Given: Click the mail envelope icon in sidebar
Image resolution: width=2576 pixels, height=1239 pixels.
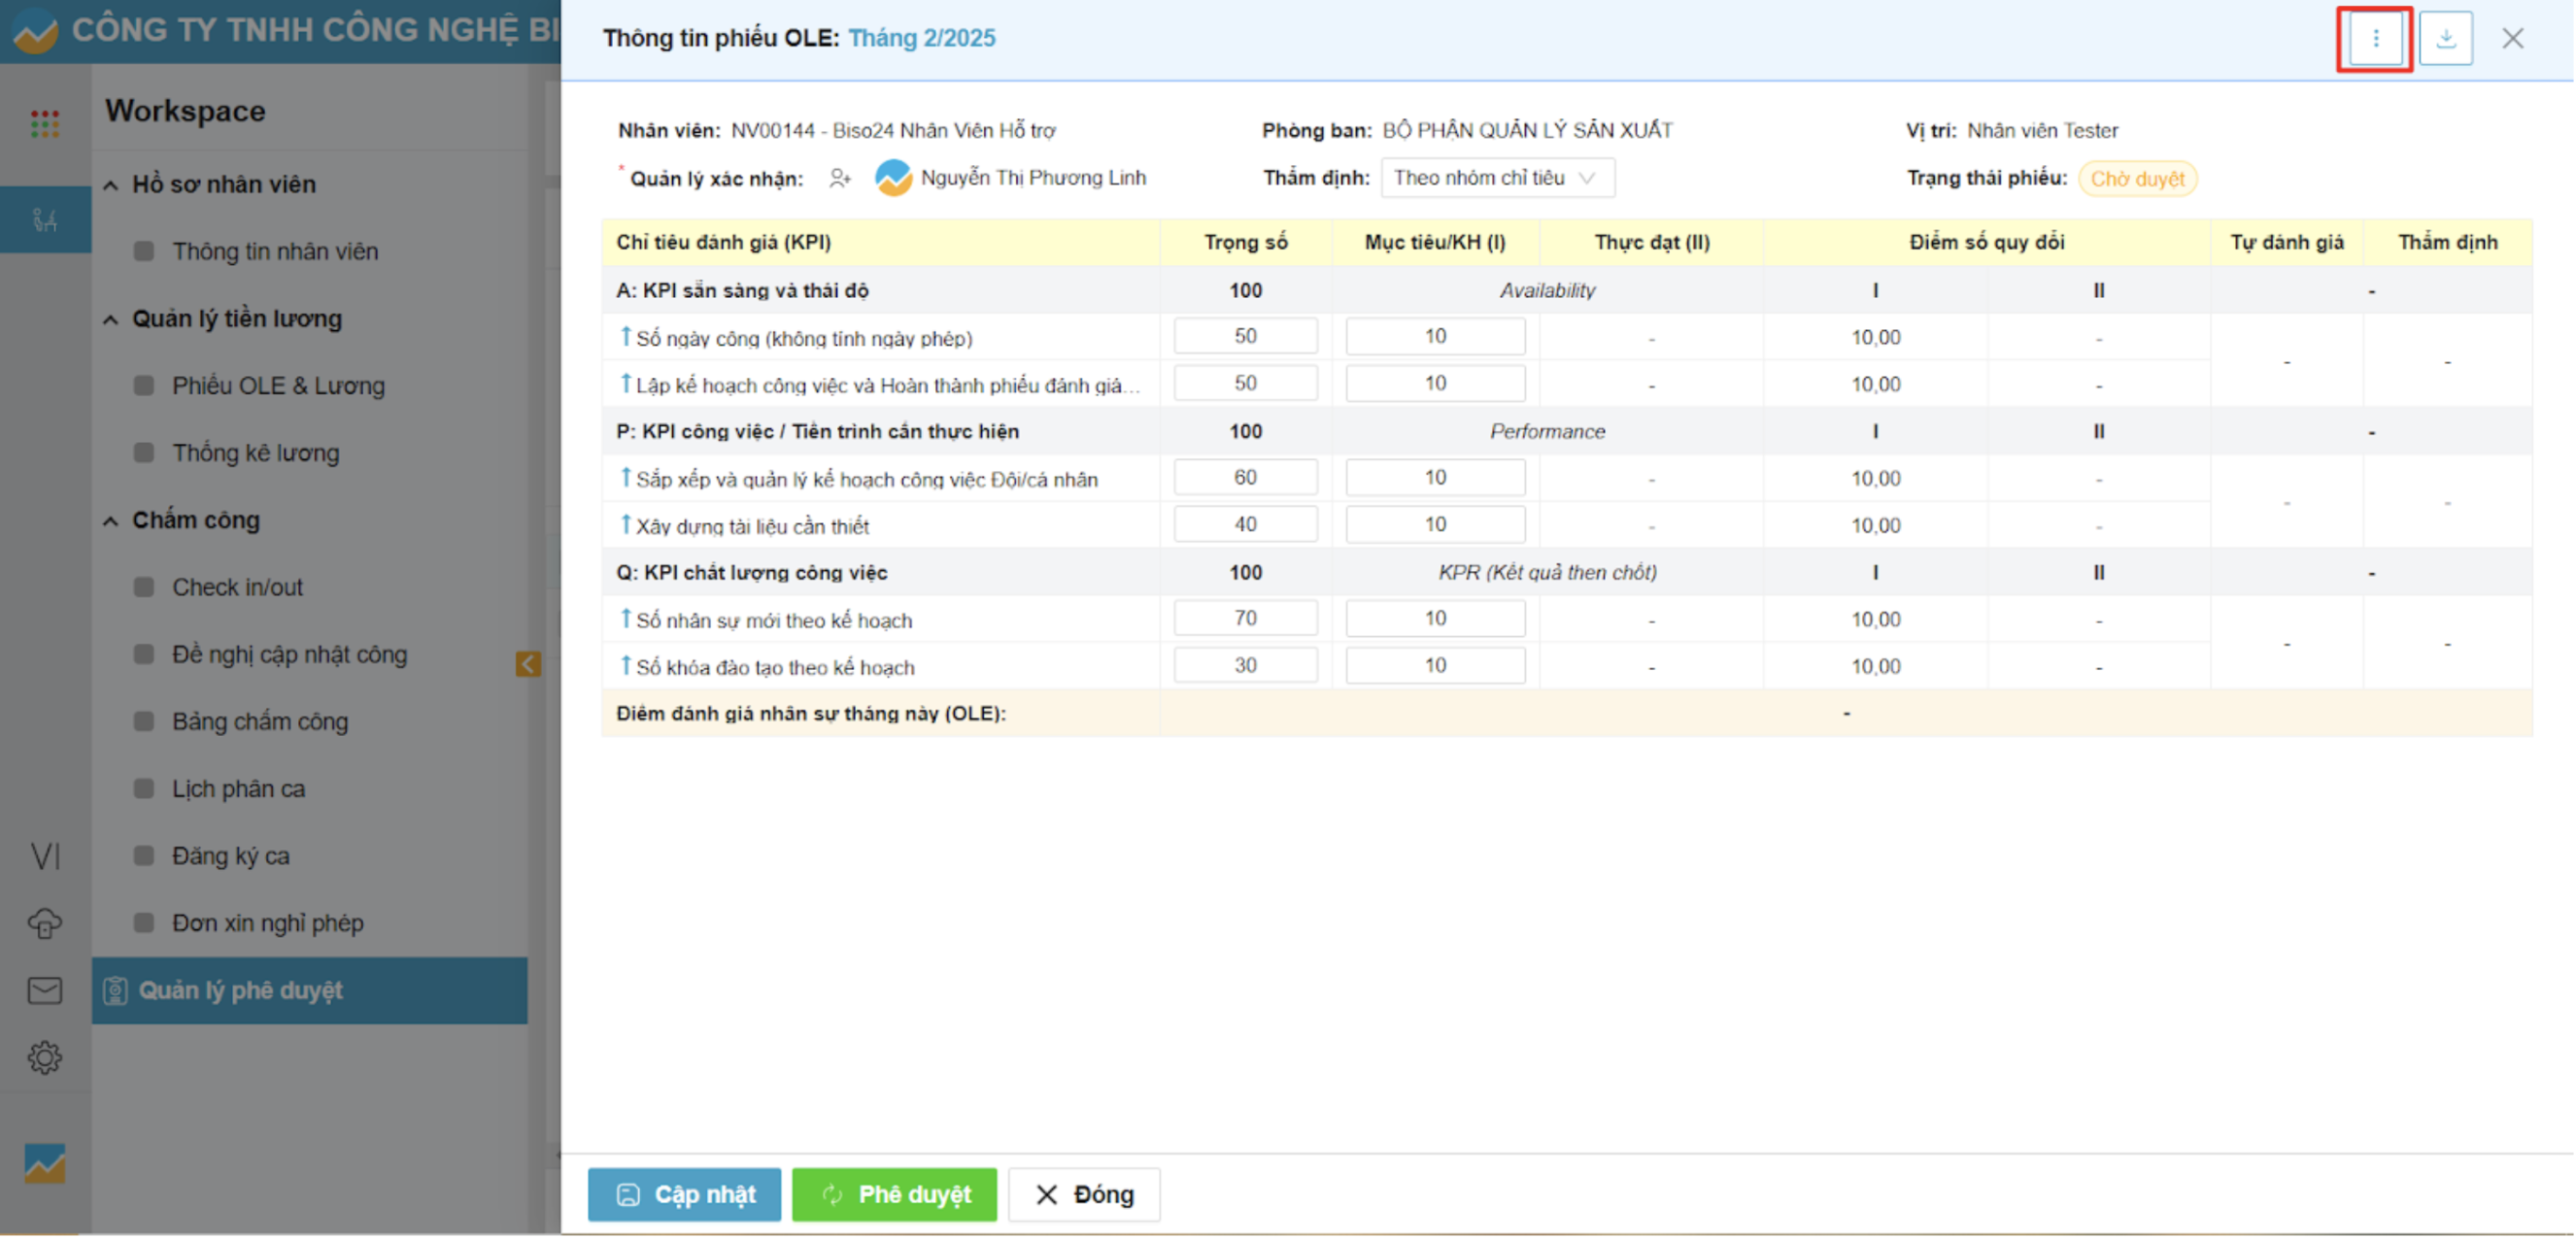Looking at the screenshot, I should click(x=45, y=991).
